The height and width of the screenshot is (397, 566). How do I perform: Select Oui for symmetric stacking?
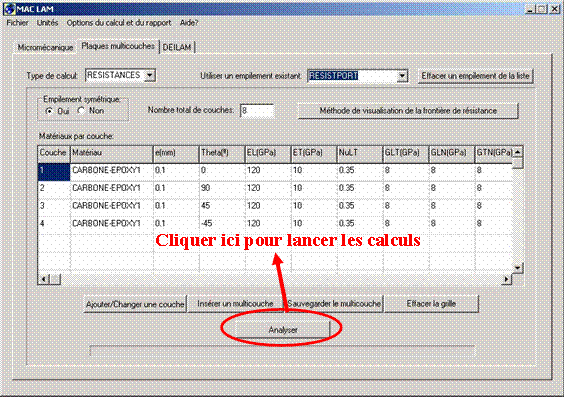pos(49,111)
